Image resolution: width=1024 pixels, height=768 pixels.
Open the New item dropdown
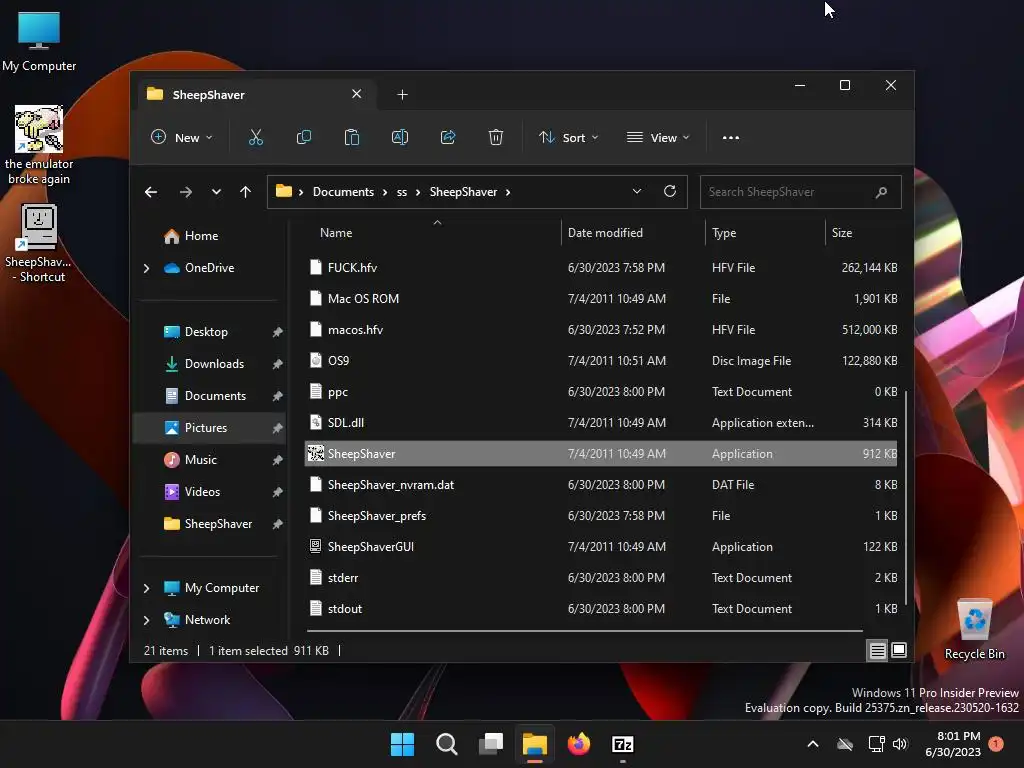[182, 137]
